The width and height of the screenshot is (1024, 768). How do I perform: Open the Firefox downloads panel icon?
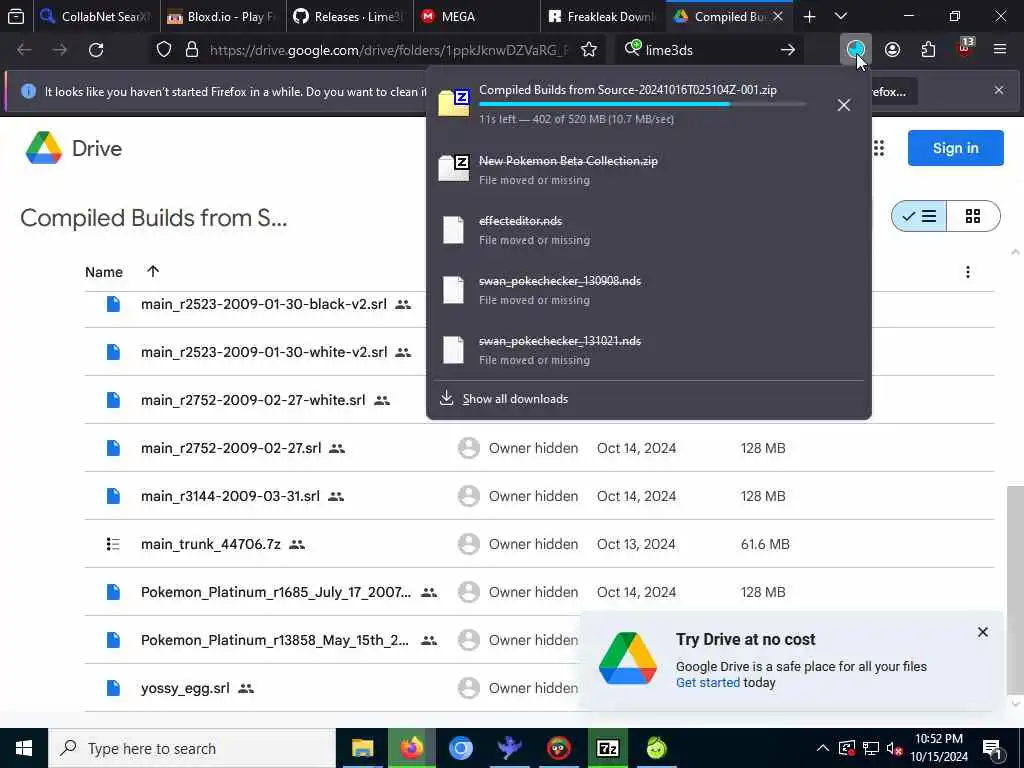pos(855,50)
